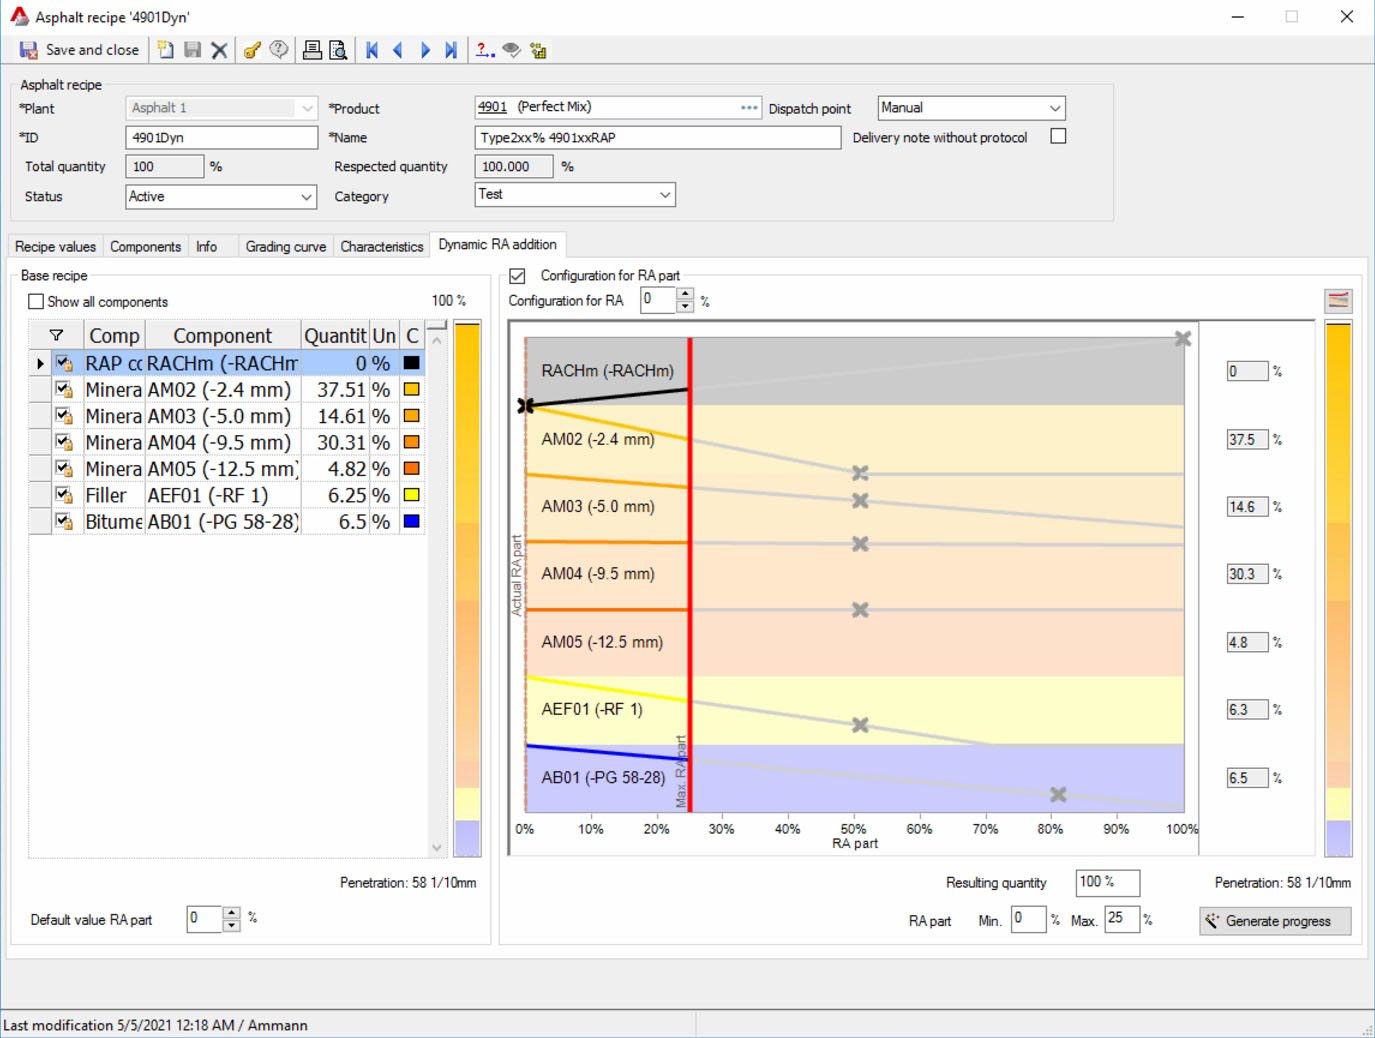Click the Quantit column header

[x=335, y=336]
